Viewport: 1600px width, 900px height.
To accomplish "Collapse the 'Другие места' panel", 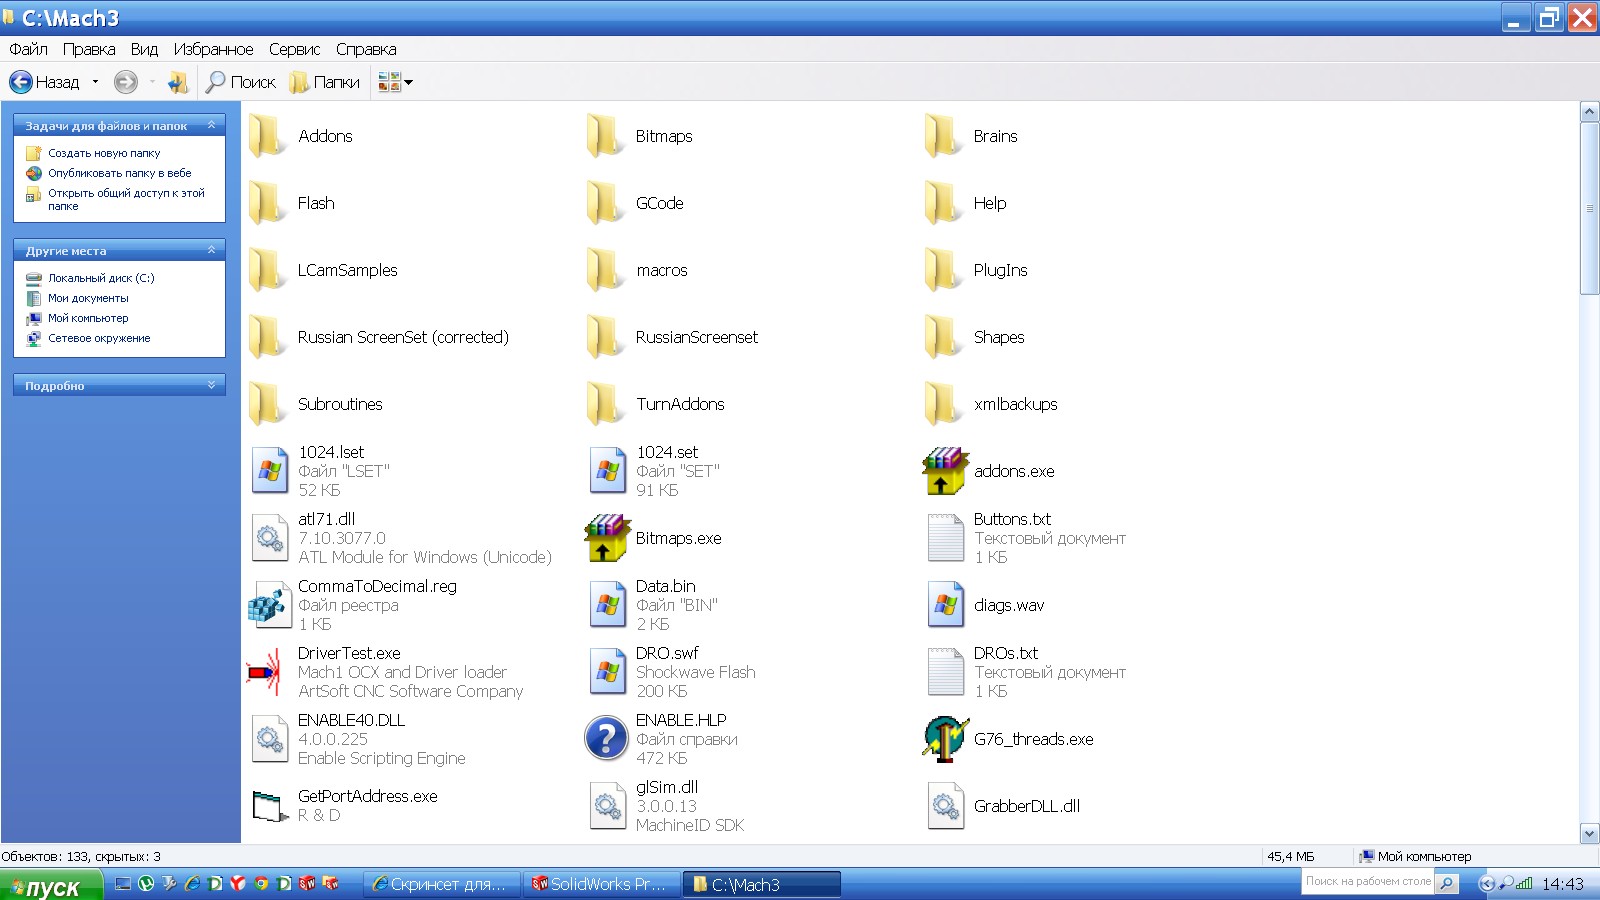I will [211, 250].
